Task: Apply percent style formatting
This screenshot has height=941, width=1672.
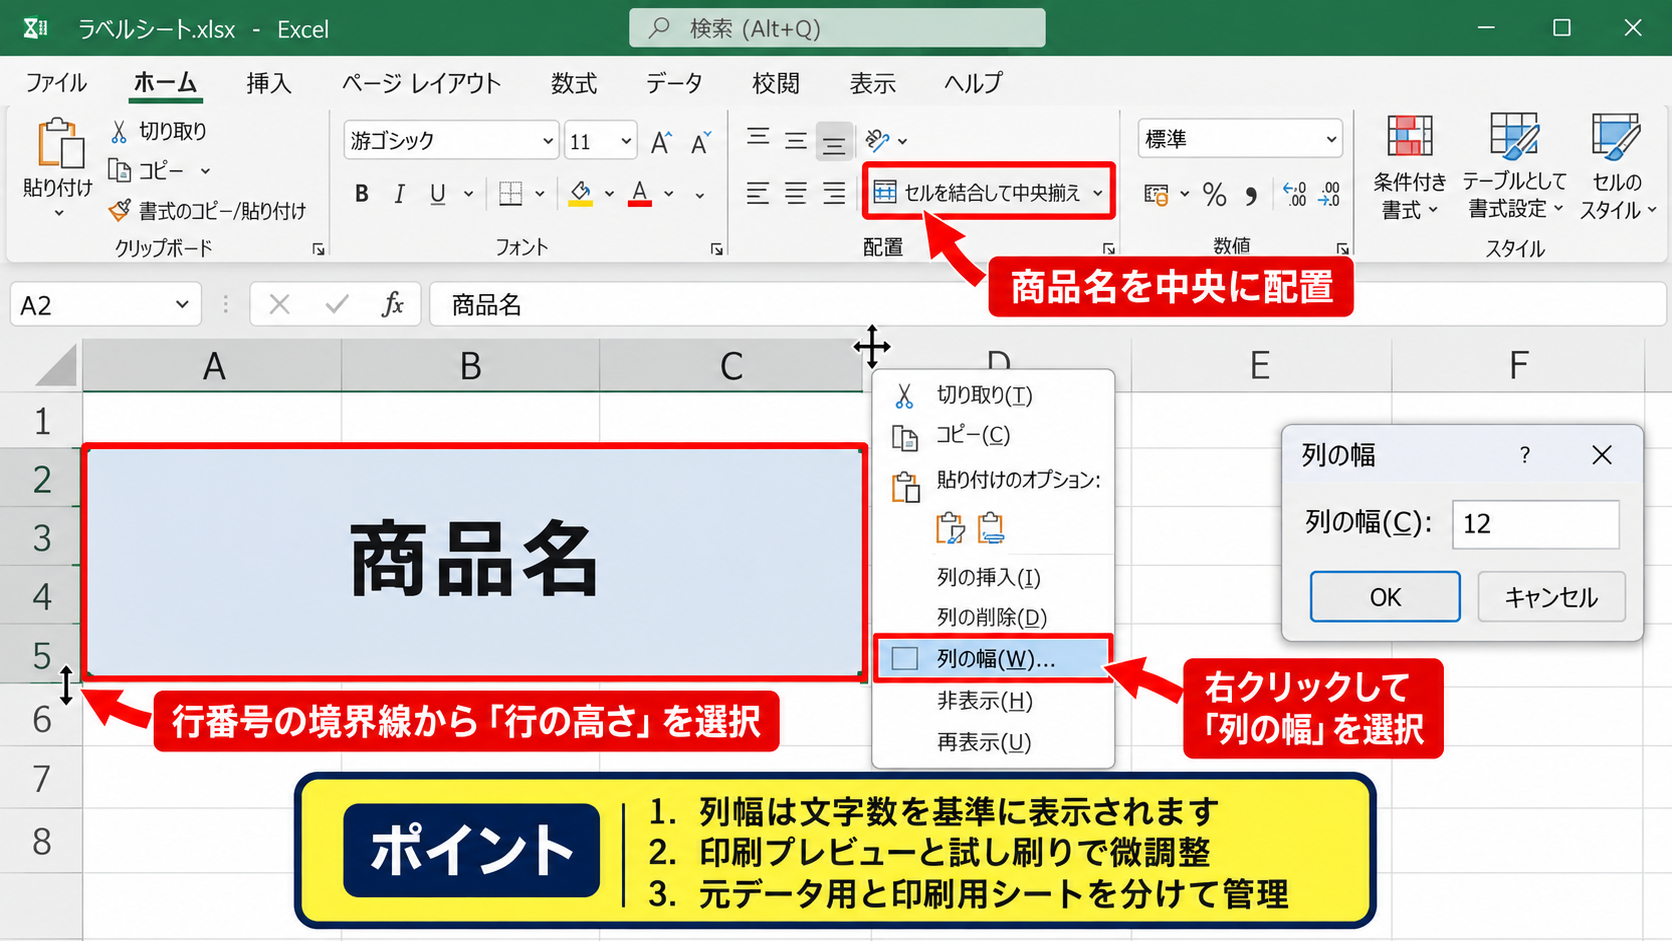Action: tap(1214, 194)
